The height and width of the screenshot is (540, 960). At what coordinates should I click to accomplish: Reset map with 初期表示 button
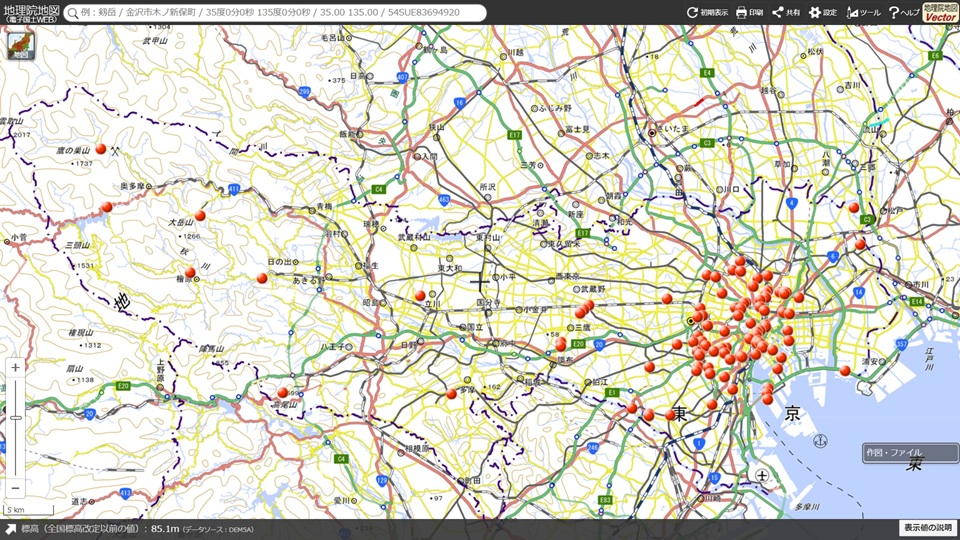707,13
